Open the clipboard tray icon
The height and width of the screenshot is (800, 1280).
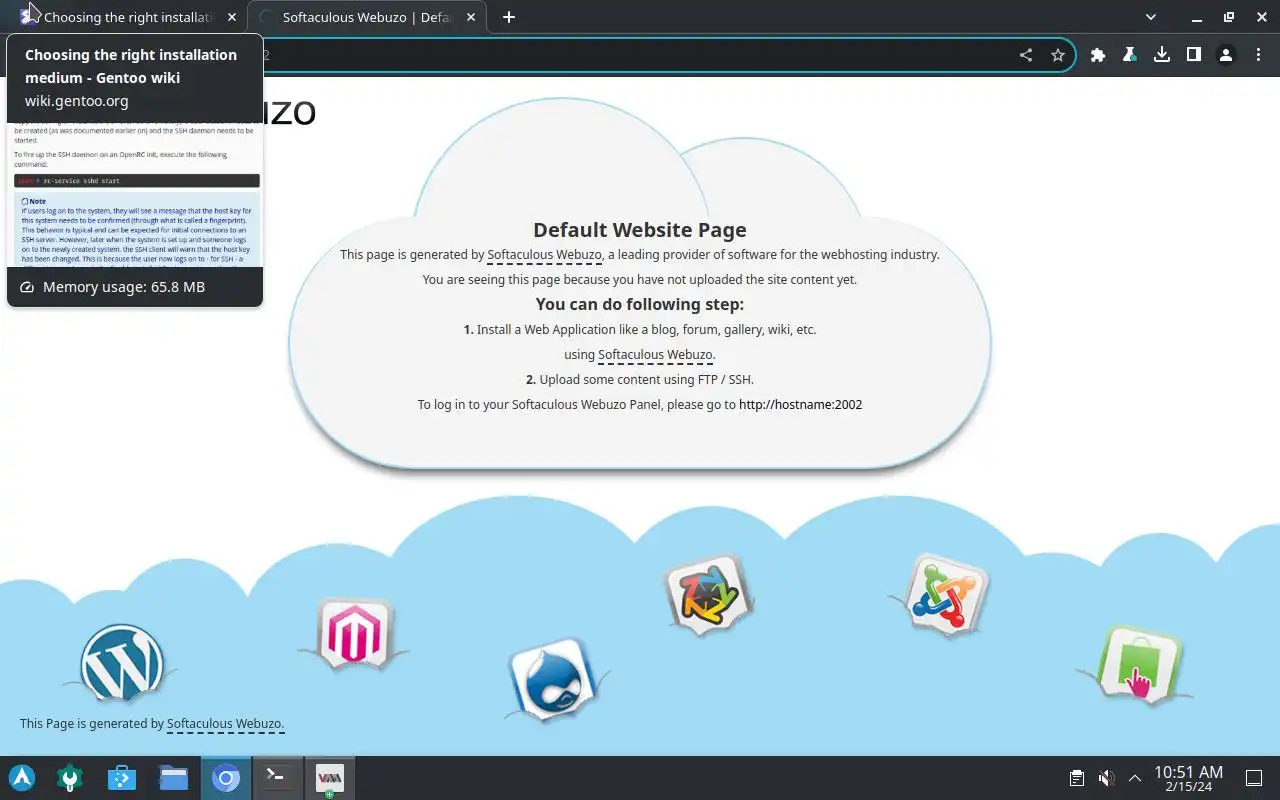click(1076, 778)
